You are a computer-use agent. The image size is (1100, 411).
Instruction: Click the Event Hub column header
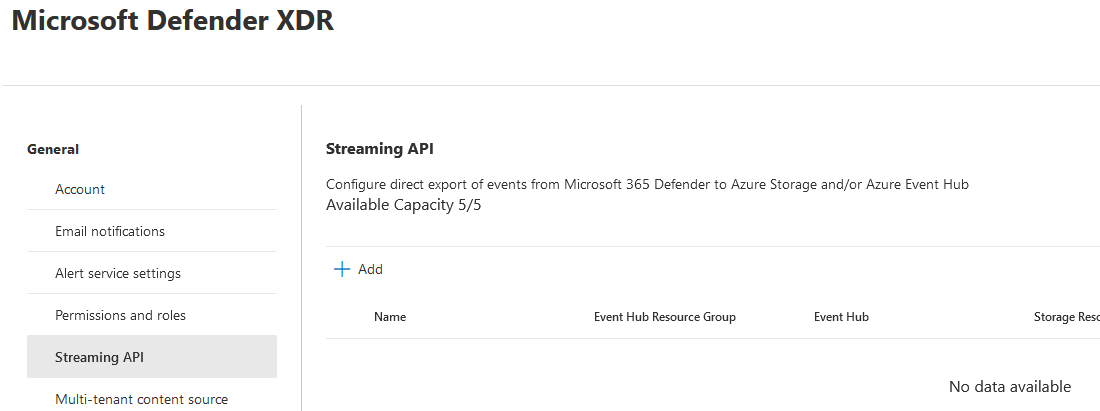841,317
